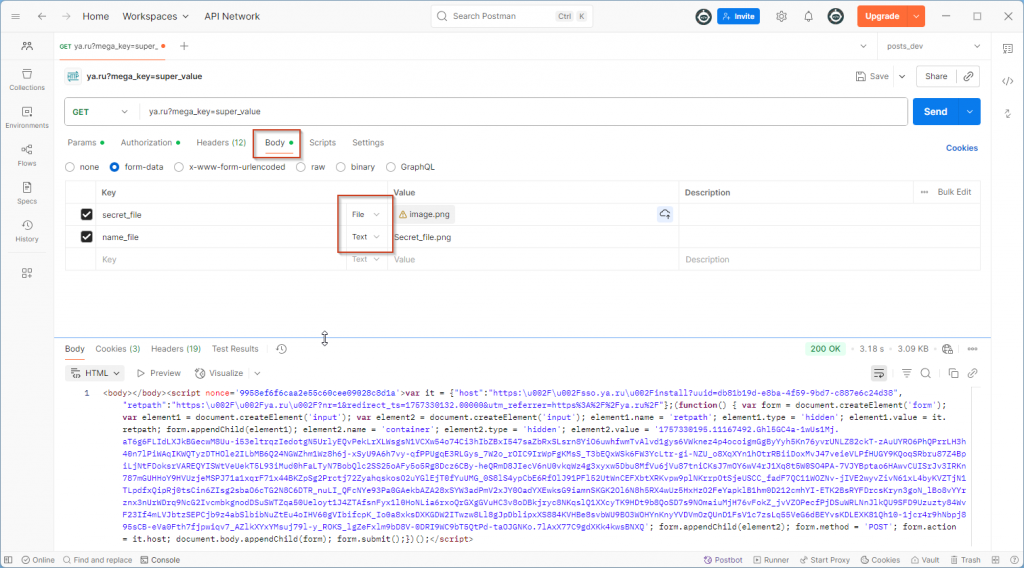The width and height of the screenshot is (1024, 568).
Task: Open the HTML response format dropdown
Action: click(x=95, y=373)
